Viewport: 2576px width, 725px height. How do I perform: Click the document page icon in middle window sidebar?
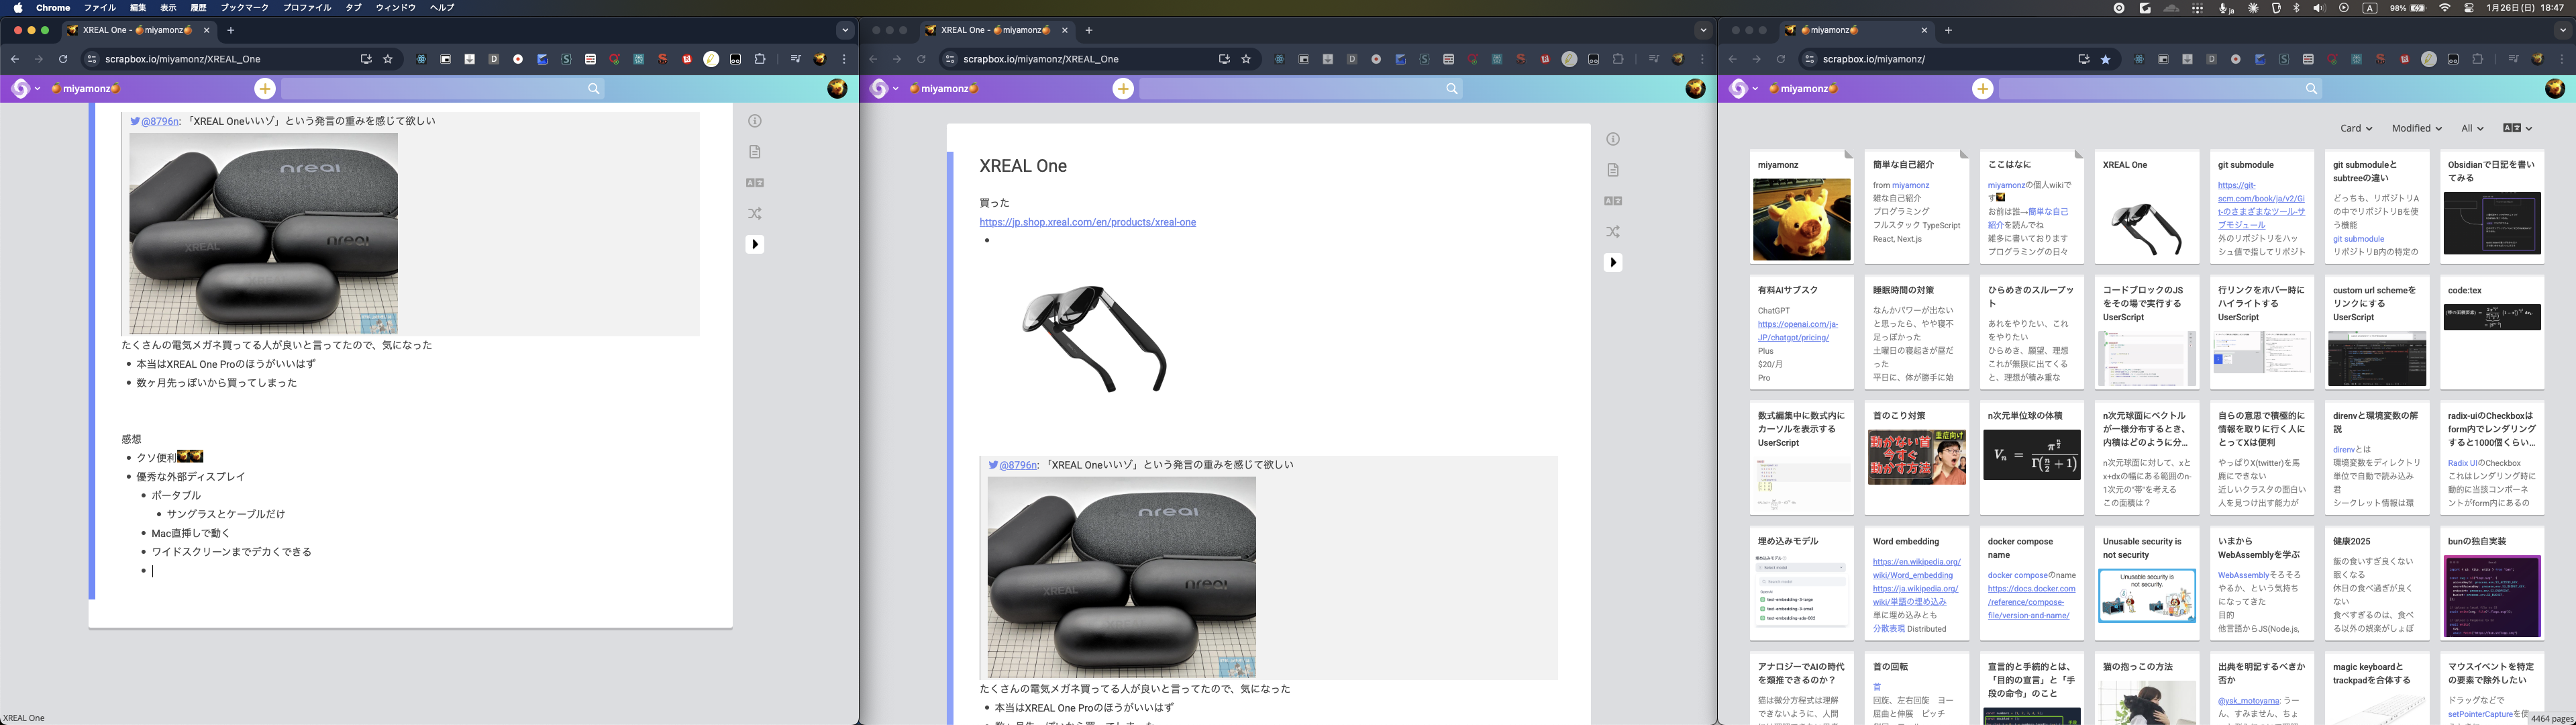(x=1613, y=170)
